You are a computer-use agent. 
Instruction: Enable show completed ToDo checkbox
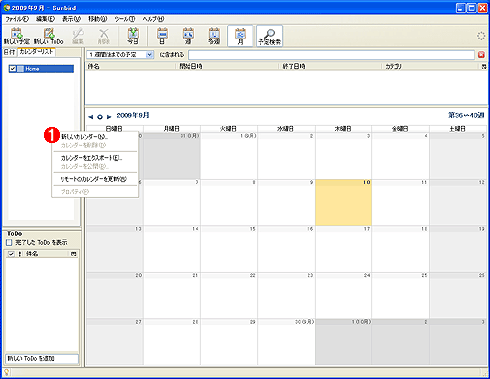9,242
